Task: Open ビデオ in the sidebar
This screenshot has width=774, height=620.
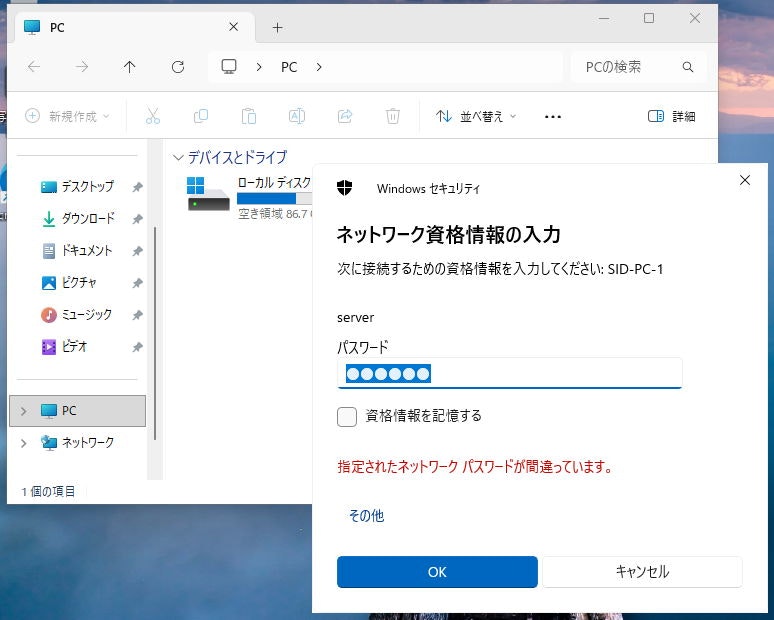Action: (75, 347)
